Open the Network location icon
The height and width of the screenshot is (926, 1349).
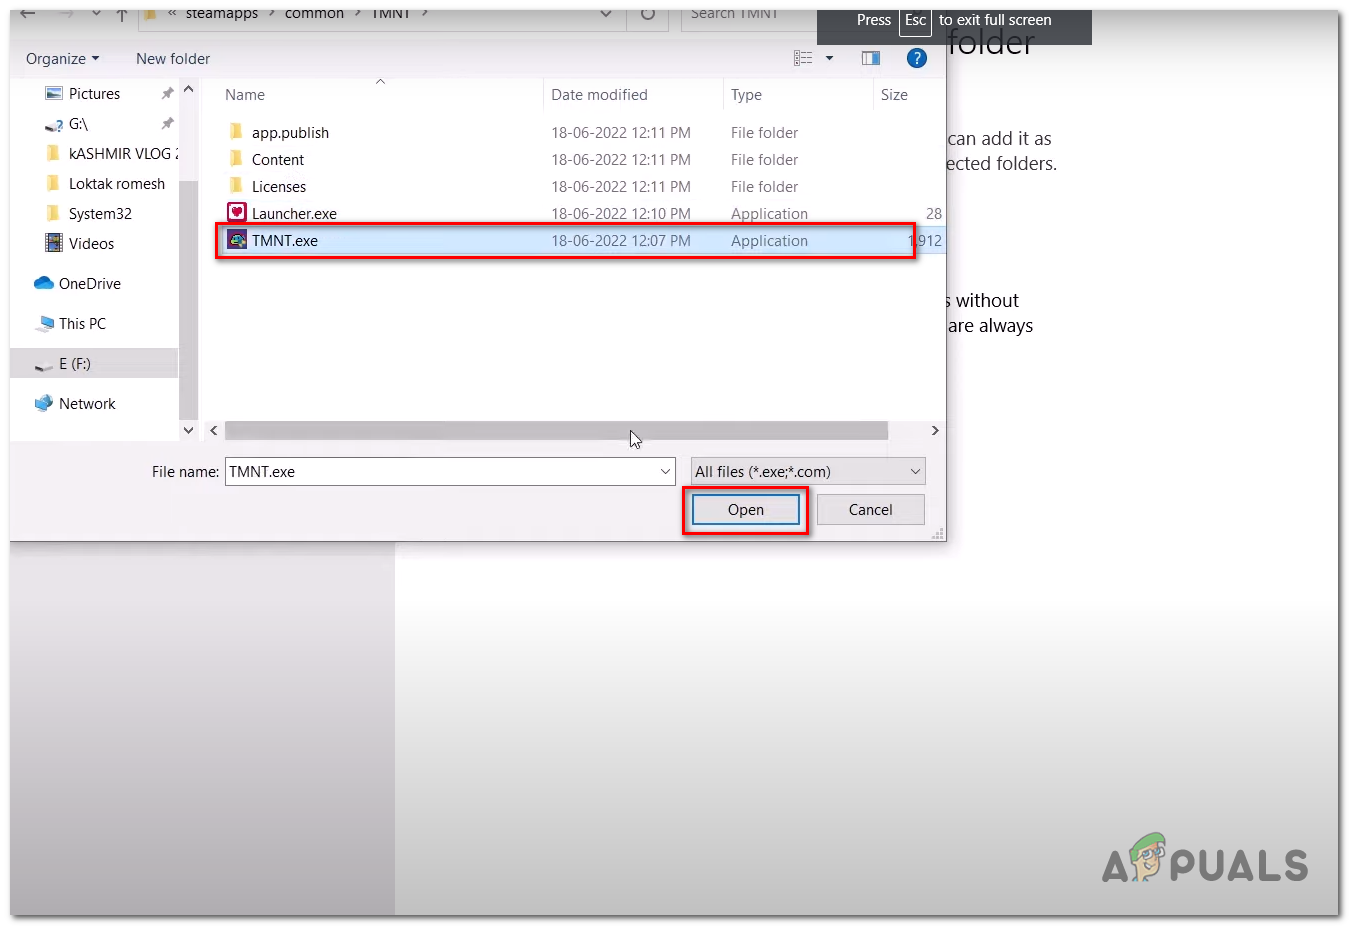(44, 403)
